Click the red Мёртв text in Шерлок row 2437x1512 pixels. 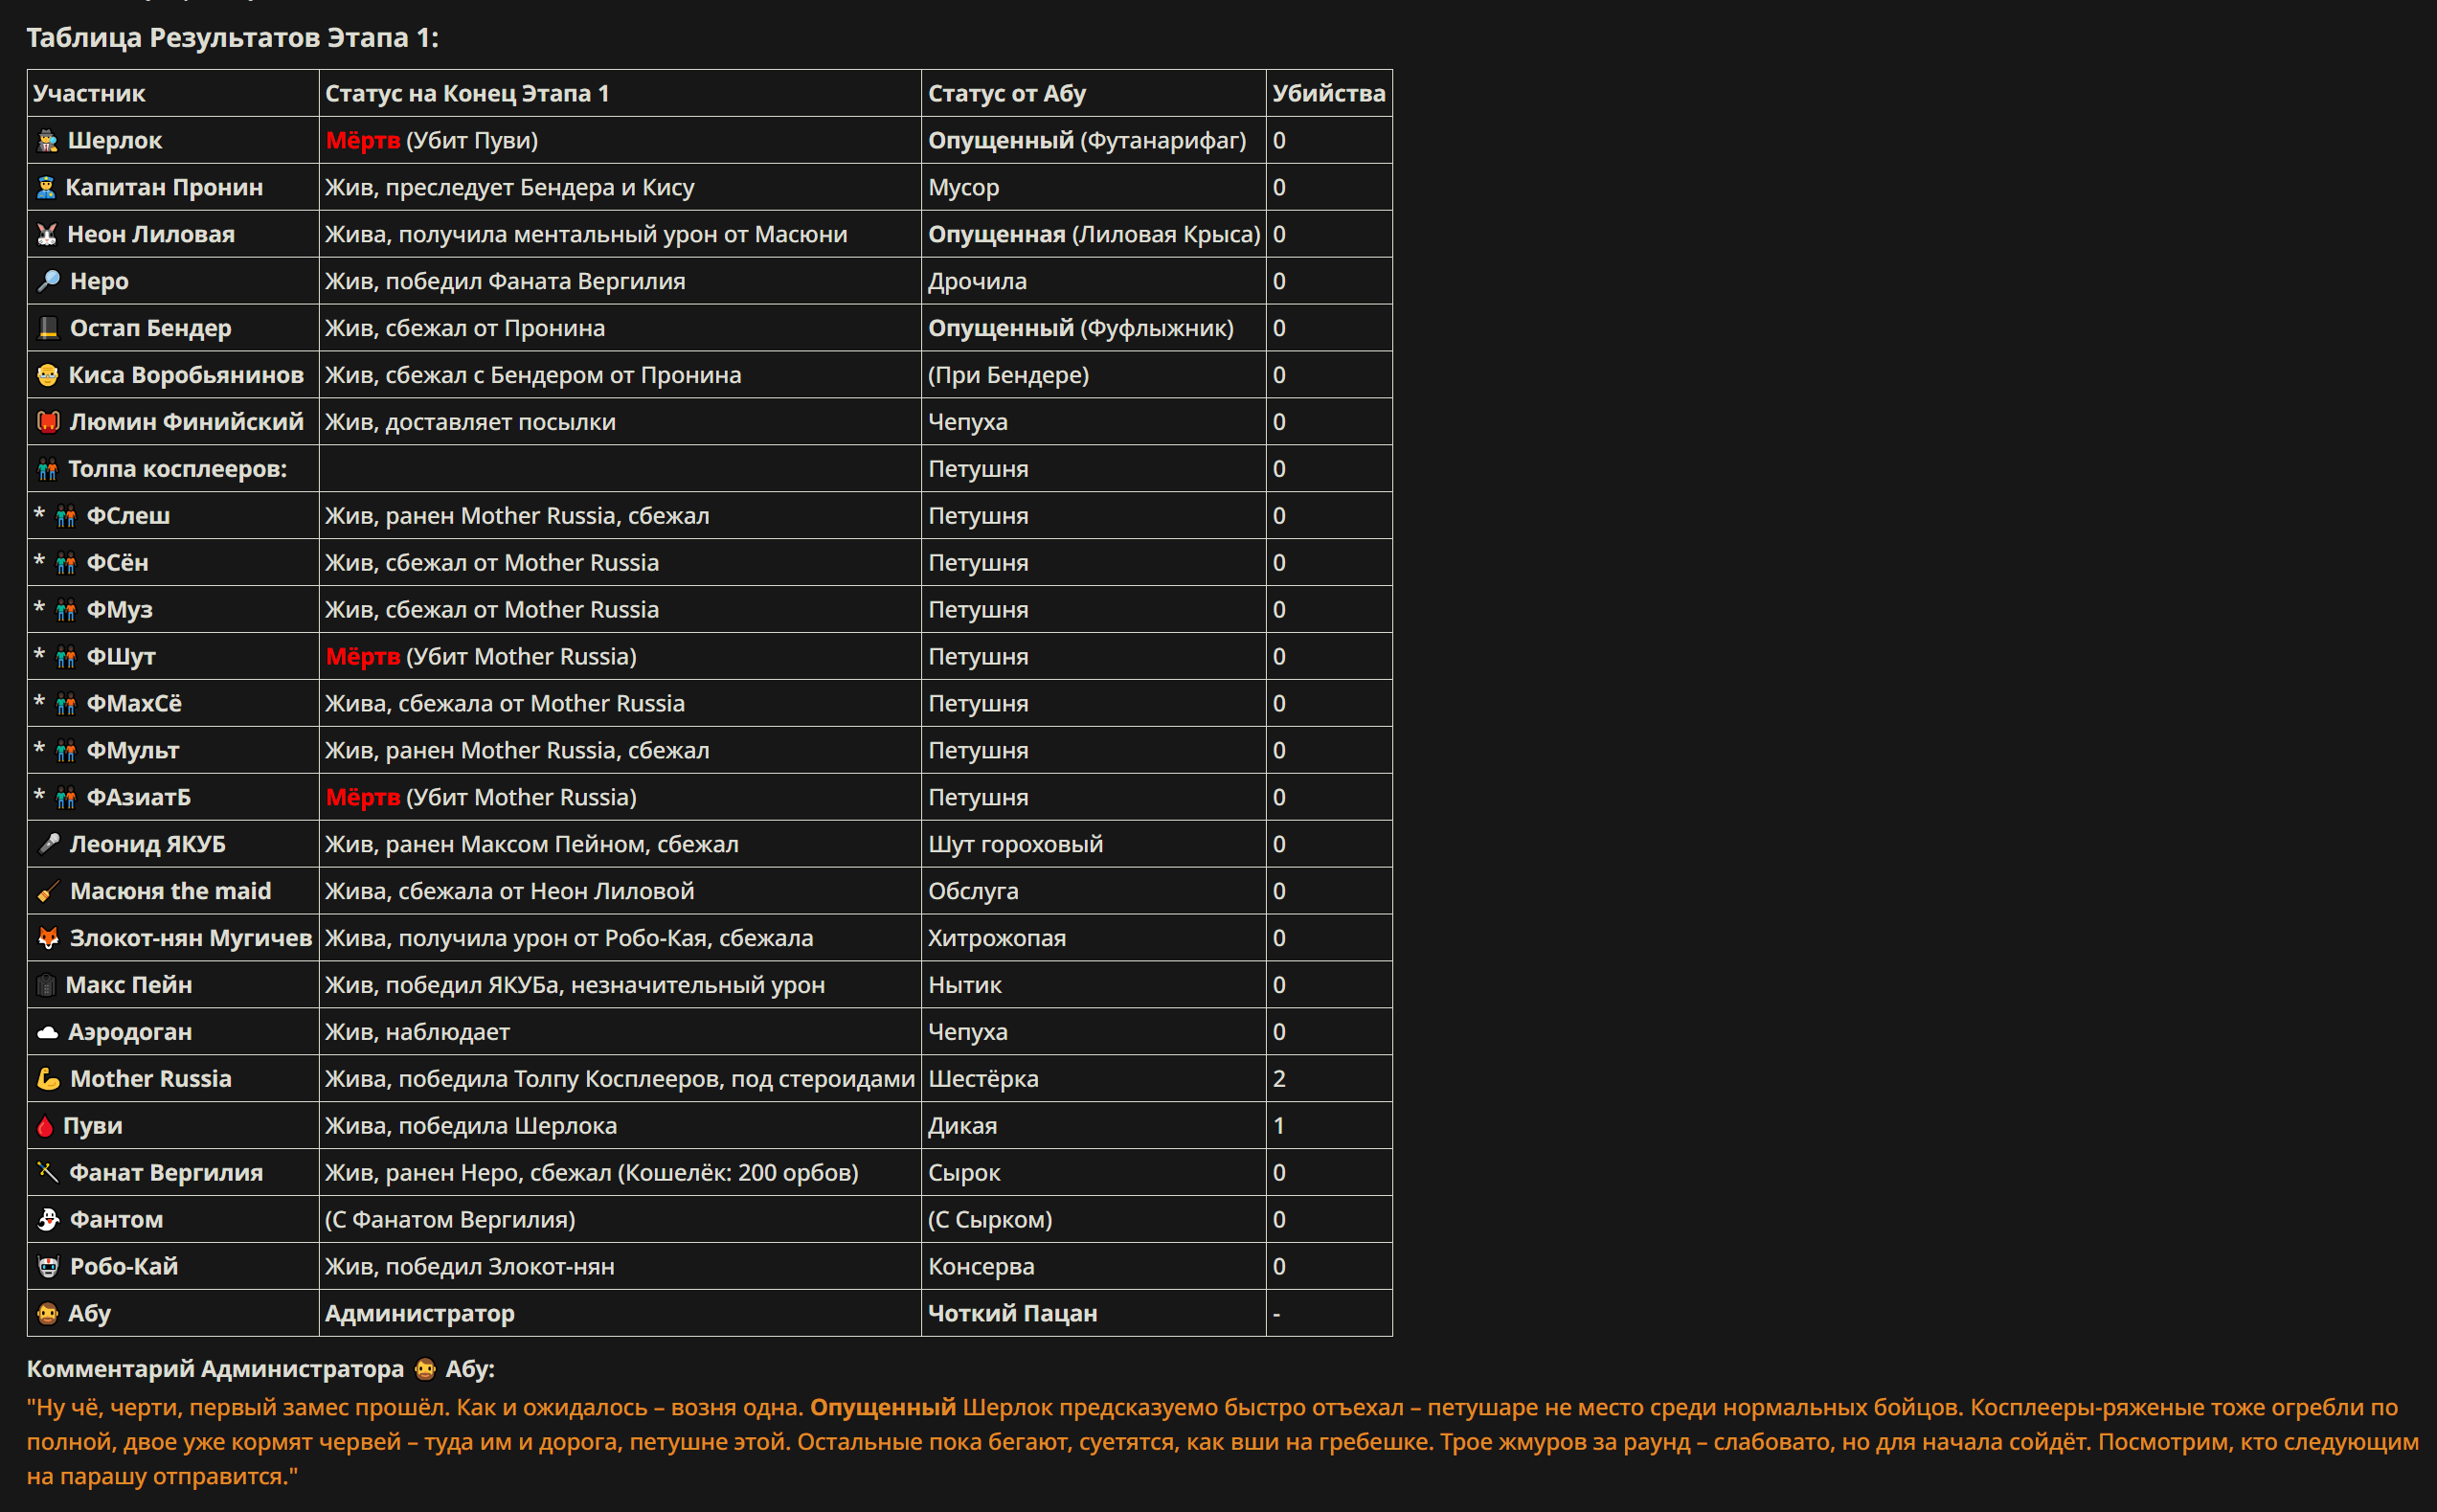click(363, 141)
